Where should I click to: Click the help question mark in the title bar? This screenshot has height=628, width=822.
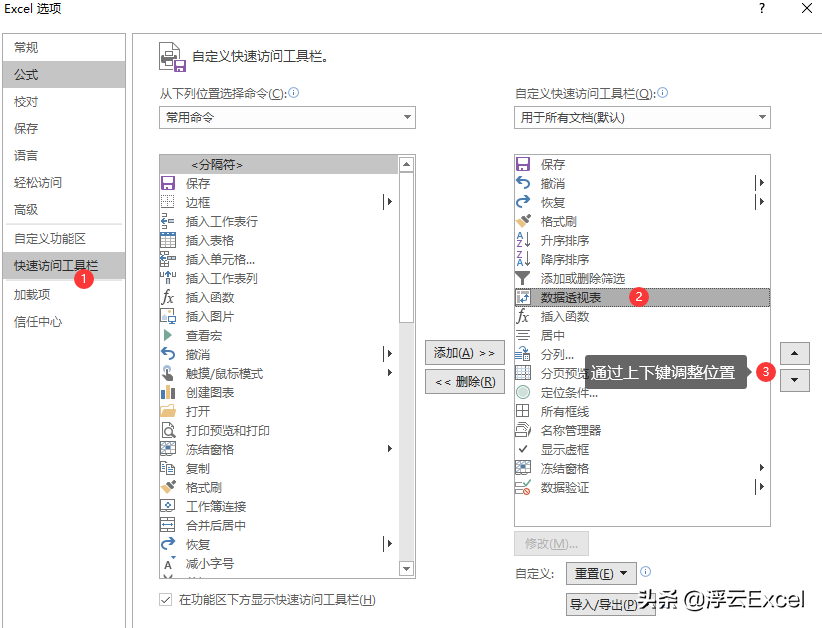pos(762,8)
